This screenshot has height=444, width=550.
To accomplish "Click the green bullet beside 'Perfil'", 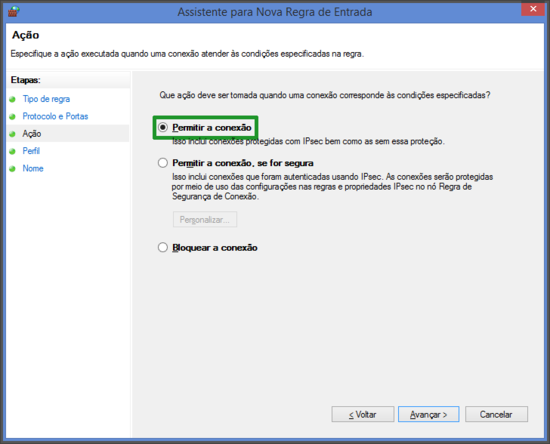I will (13, 151).
